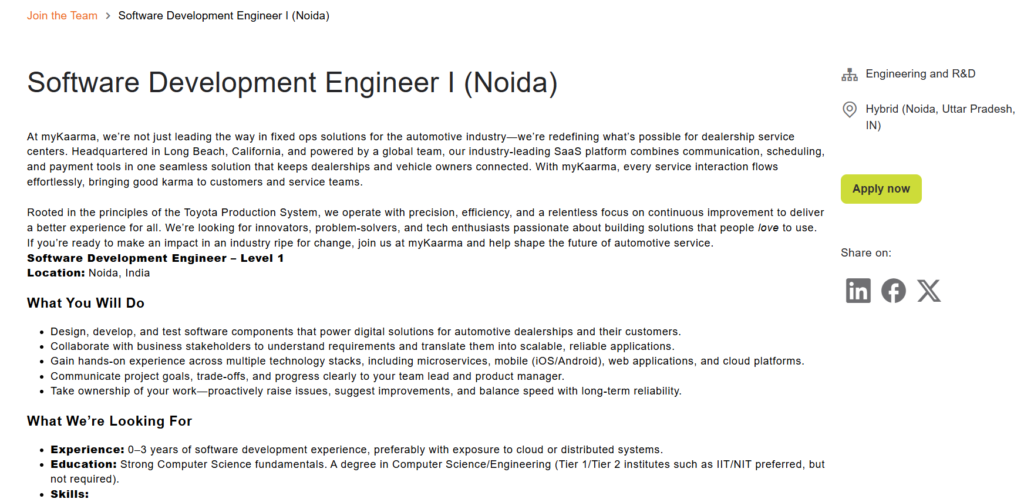Click the What We're Looking For heading
The height and width of the screenshot is (499, 1024).
click(x=109, y=421)
